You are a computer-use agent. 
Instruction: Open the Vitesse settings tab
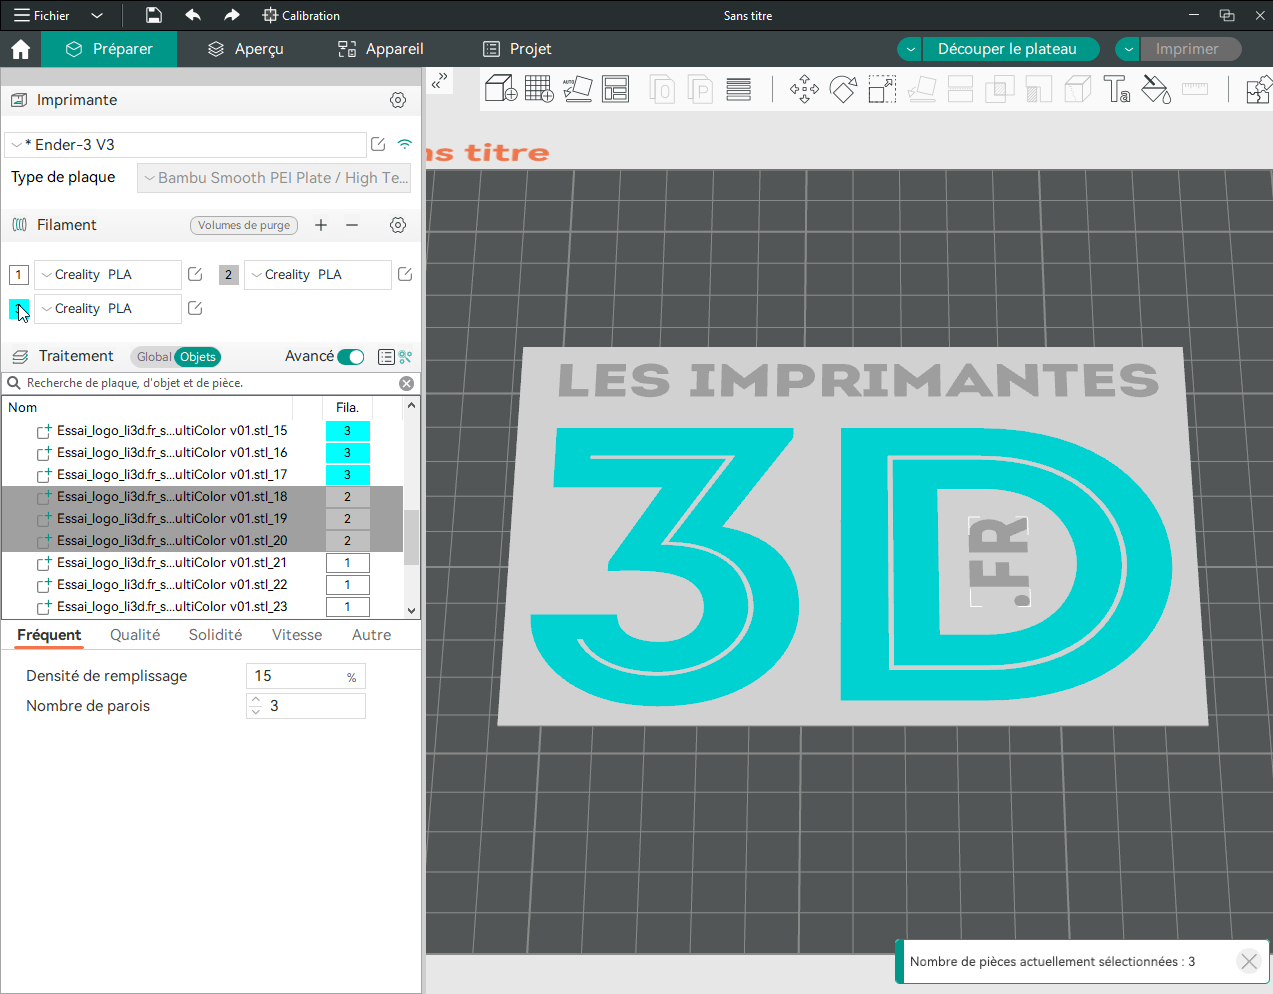tap(297, 635)
